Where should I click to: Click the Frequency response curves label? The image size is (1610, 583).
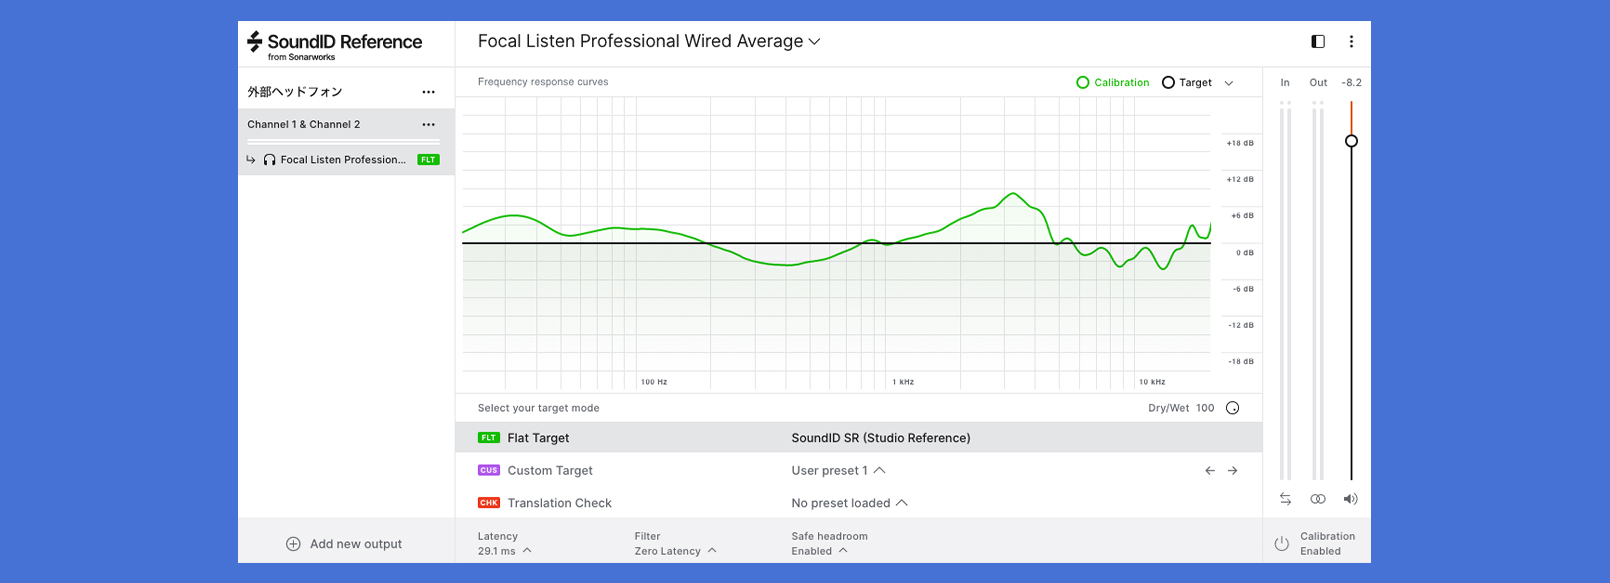[543, 82]
